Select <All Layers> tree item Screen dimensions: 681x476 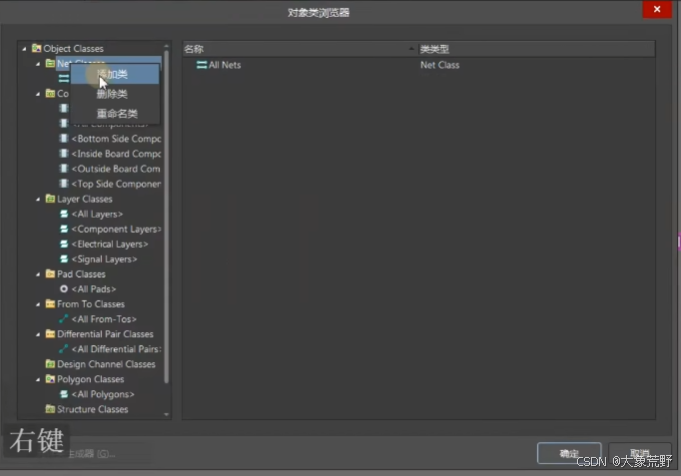97,214
